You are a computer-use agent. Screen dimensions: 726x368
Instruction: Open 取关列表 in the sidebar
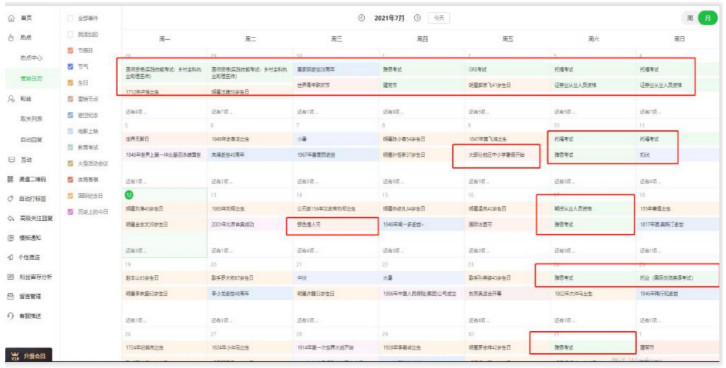click(31, 119)
